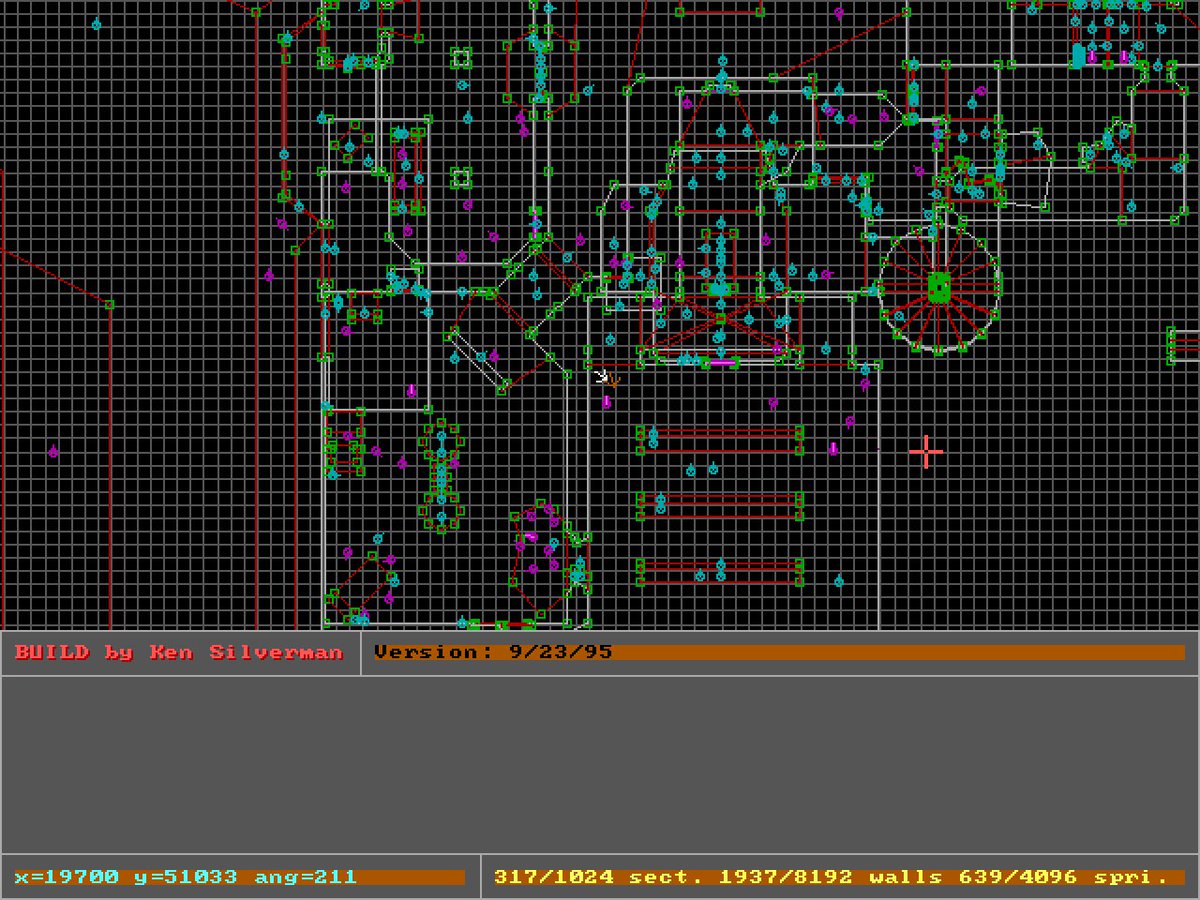Select the magenta wall segment on the white wall

coord(723,362)
